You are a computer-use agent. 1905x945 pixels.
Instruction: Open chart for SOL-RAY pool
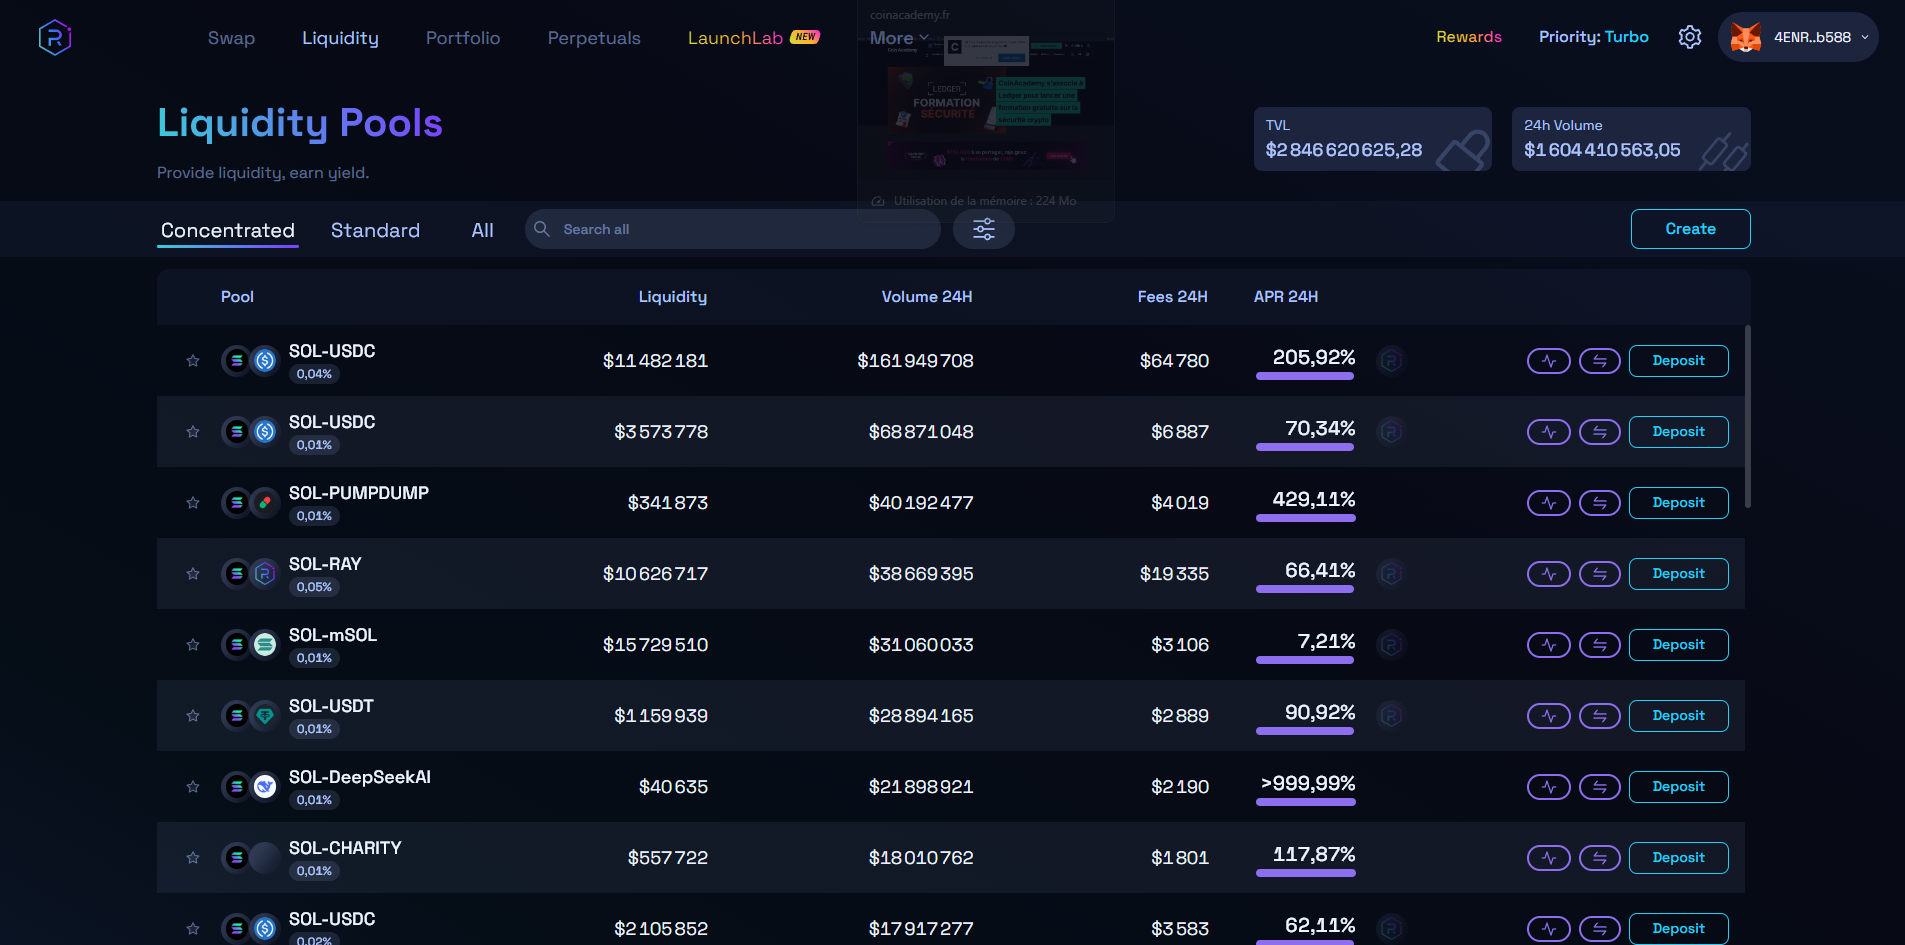[x=1549, y=574]
